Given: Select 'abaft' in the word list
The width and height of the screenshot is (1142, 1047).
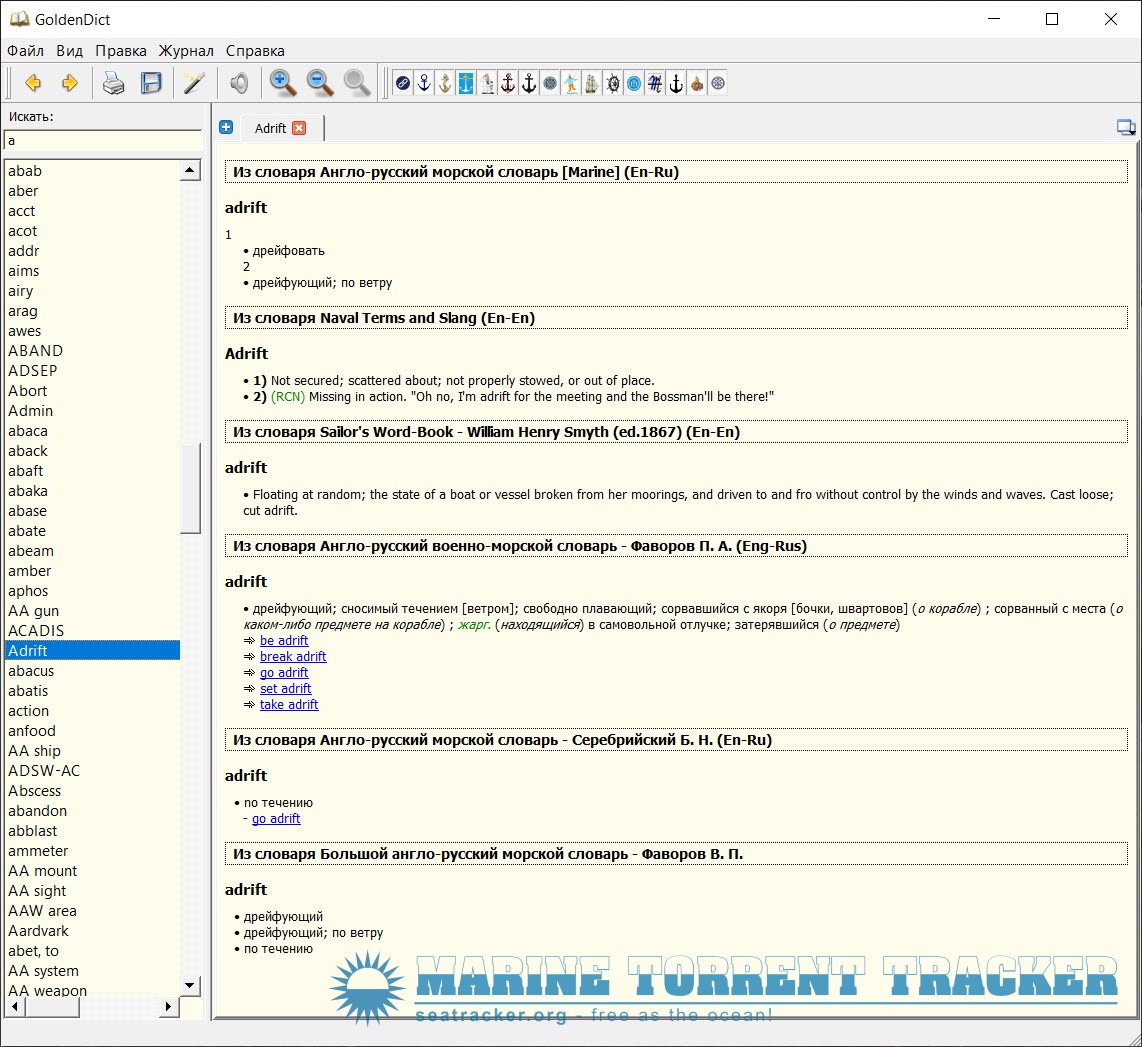Looking at the screenshot, I should coord(92,470).
